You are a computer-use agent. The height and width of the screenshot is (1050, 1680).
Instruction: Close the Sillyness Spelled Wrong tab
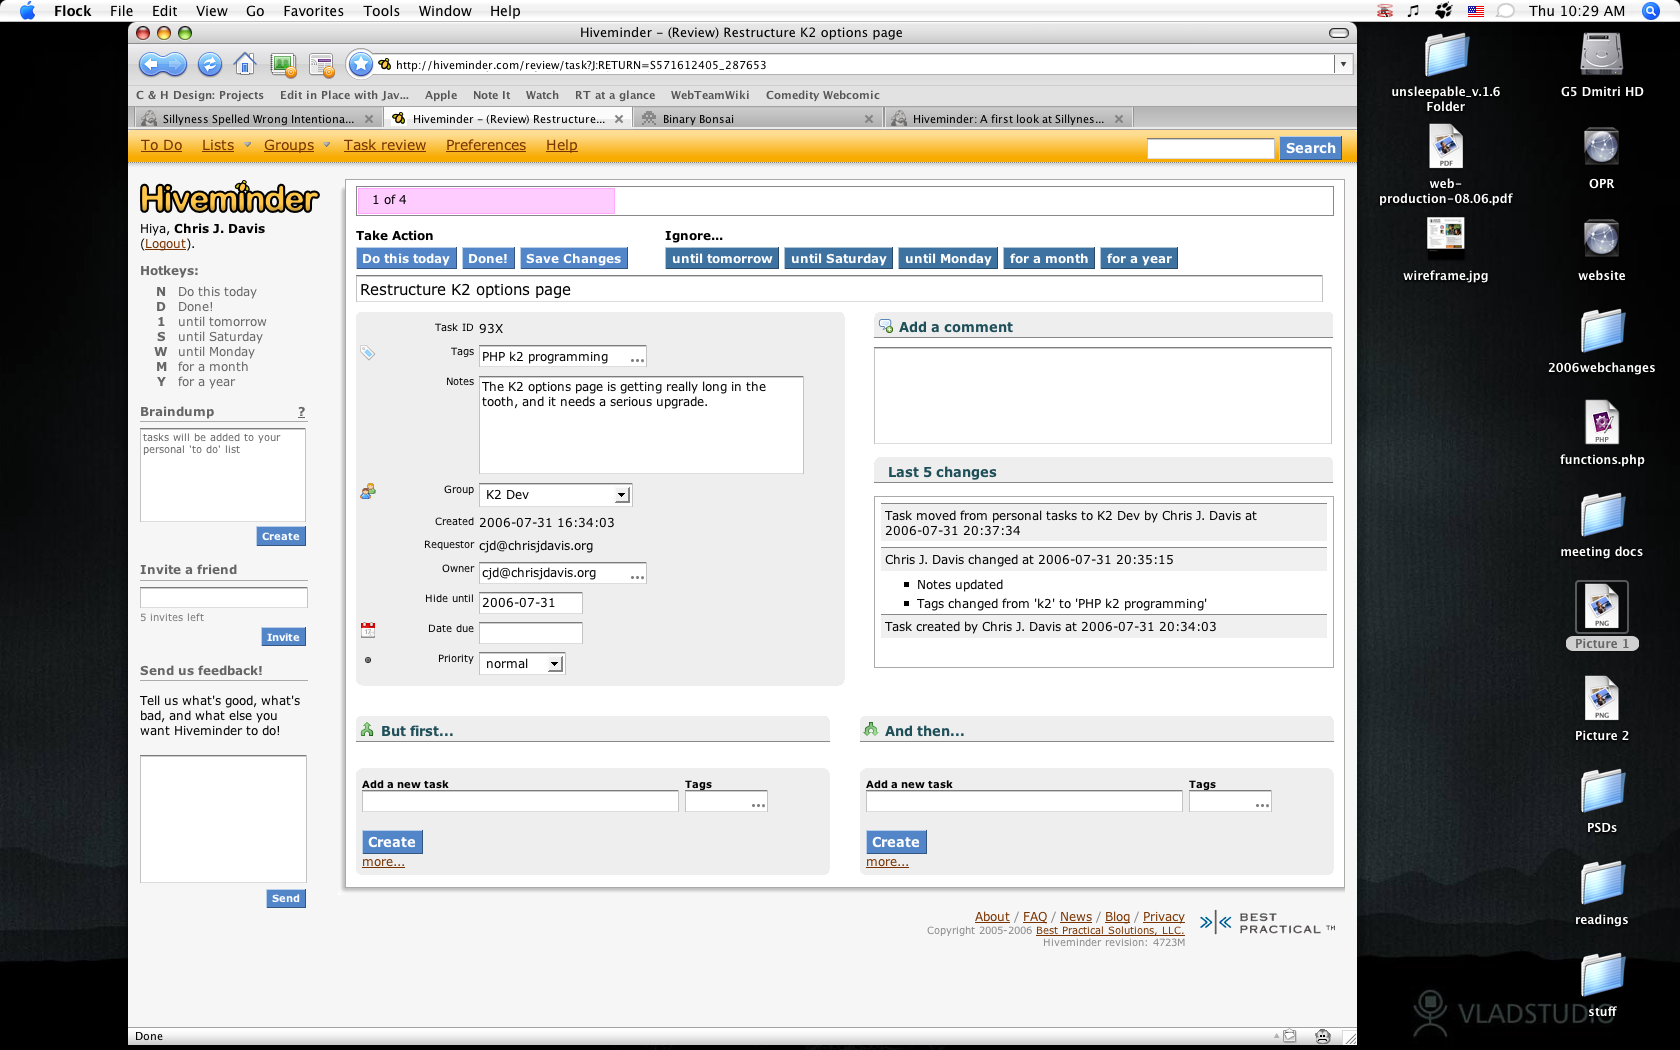coord(369,119)
